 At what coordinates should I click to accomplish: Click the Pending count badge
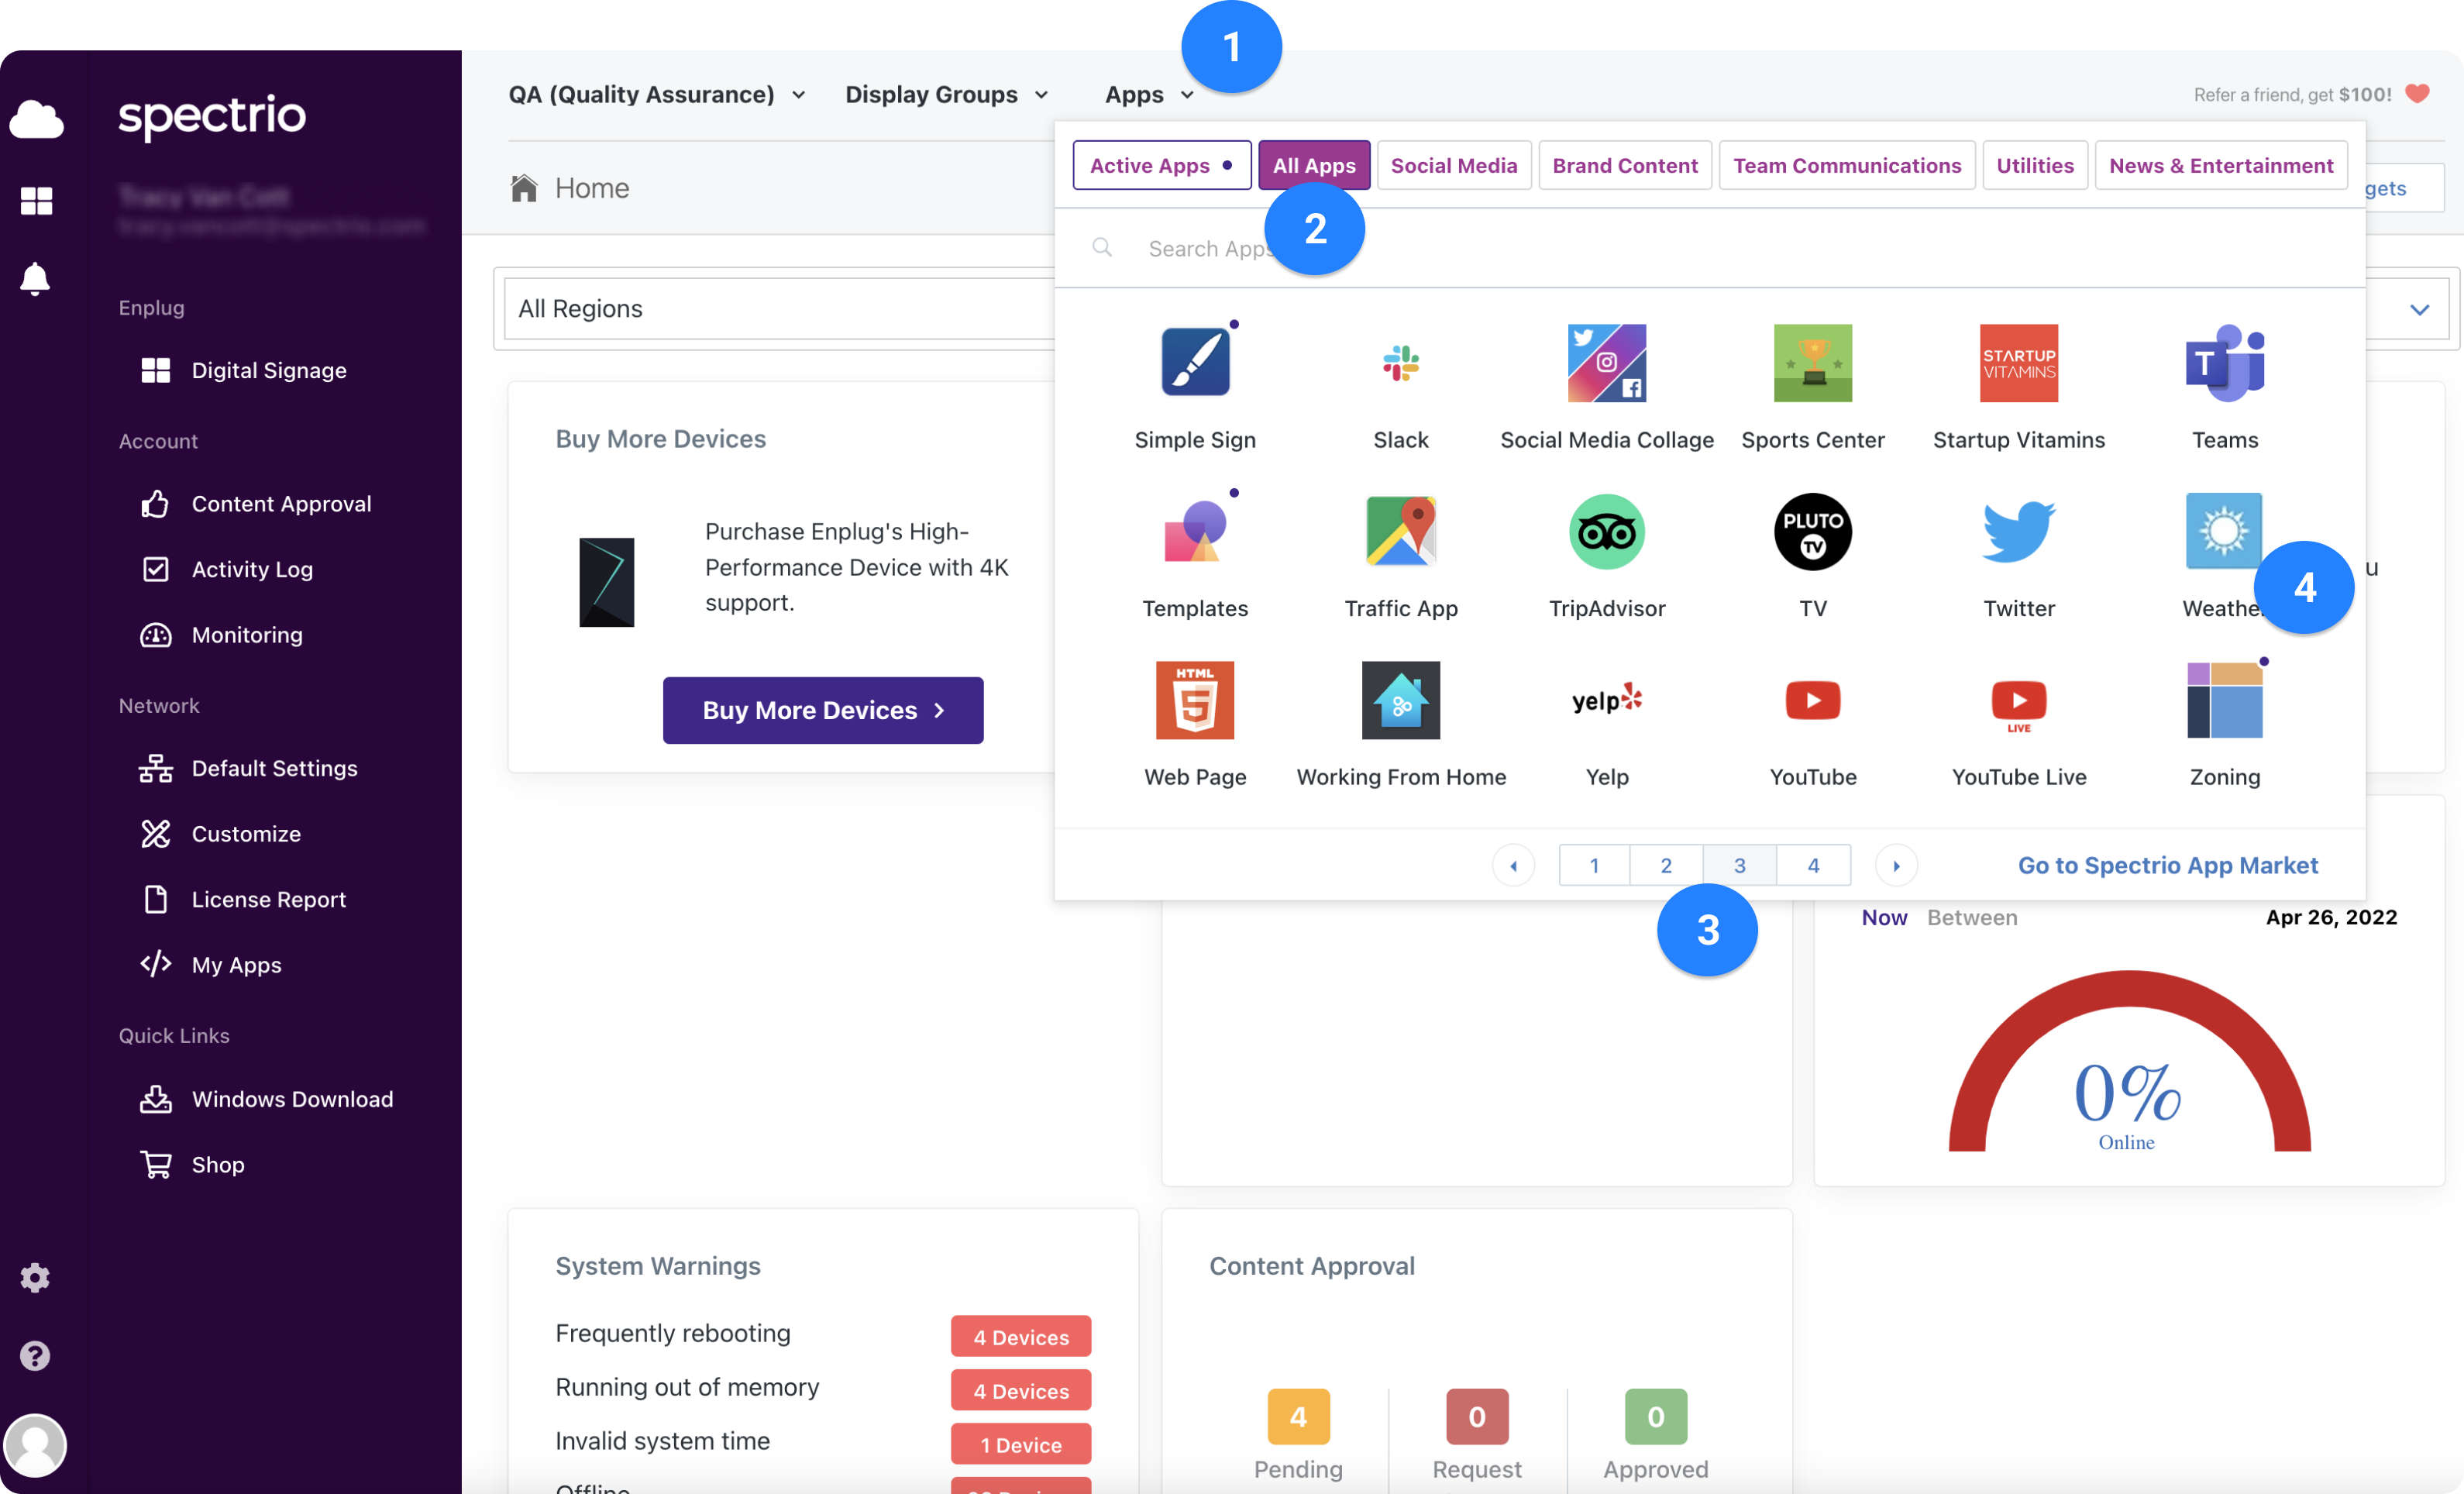1298,1416
